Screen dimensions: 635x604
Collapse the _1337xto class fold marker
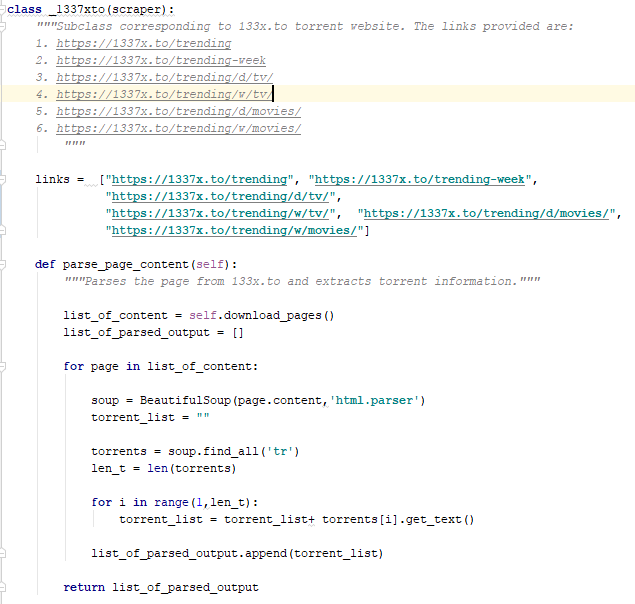coord(2,9)
